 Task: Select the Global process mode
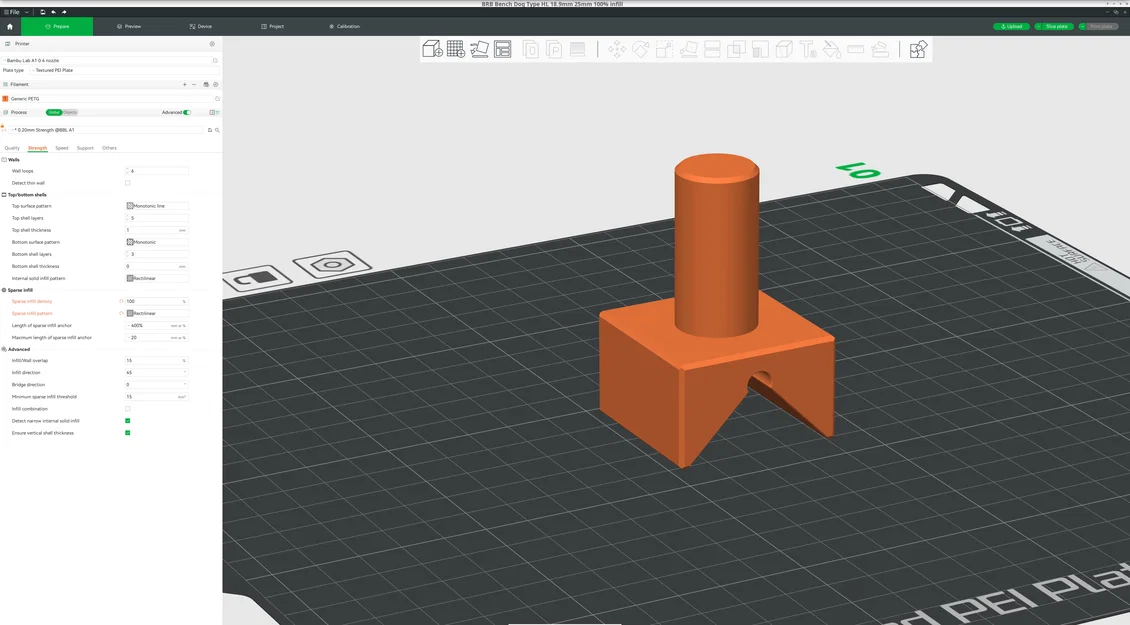tap(54, 112)
